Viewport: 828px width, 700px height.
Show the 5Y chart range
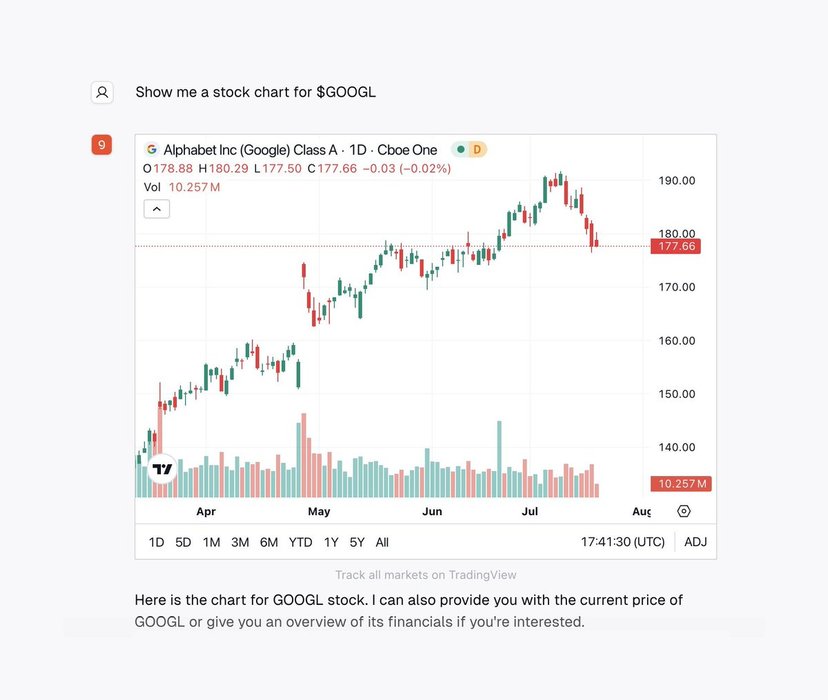pyautogui.click(x=357, y=542)
